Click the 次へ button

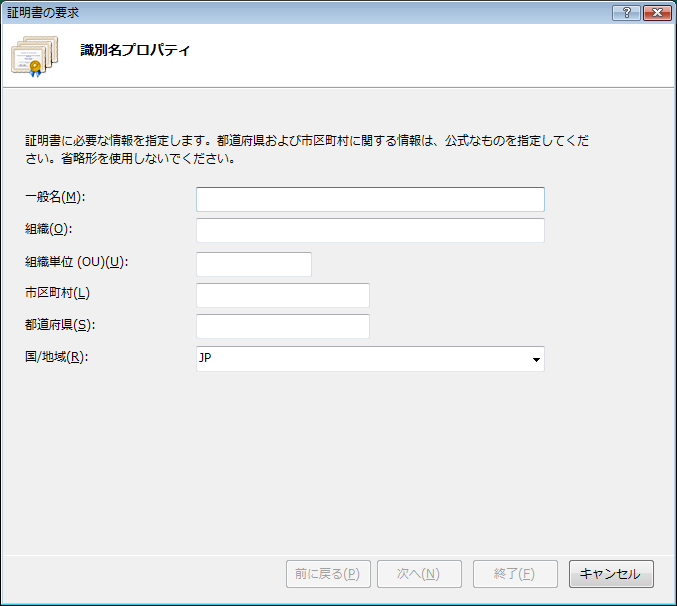click(x=418, y=574)
